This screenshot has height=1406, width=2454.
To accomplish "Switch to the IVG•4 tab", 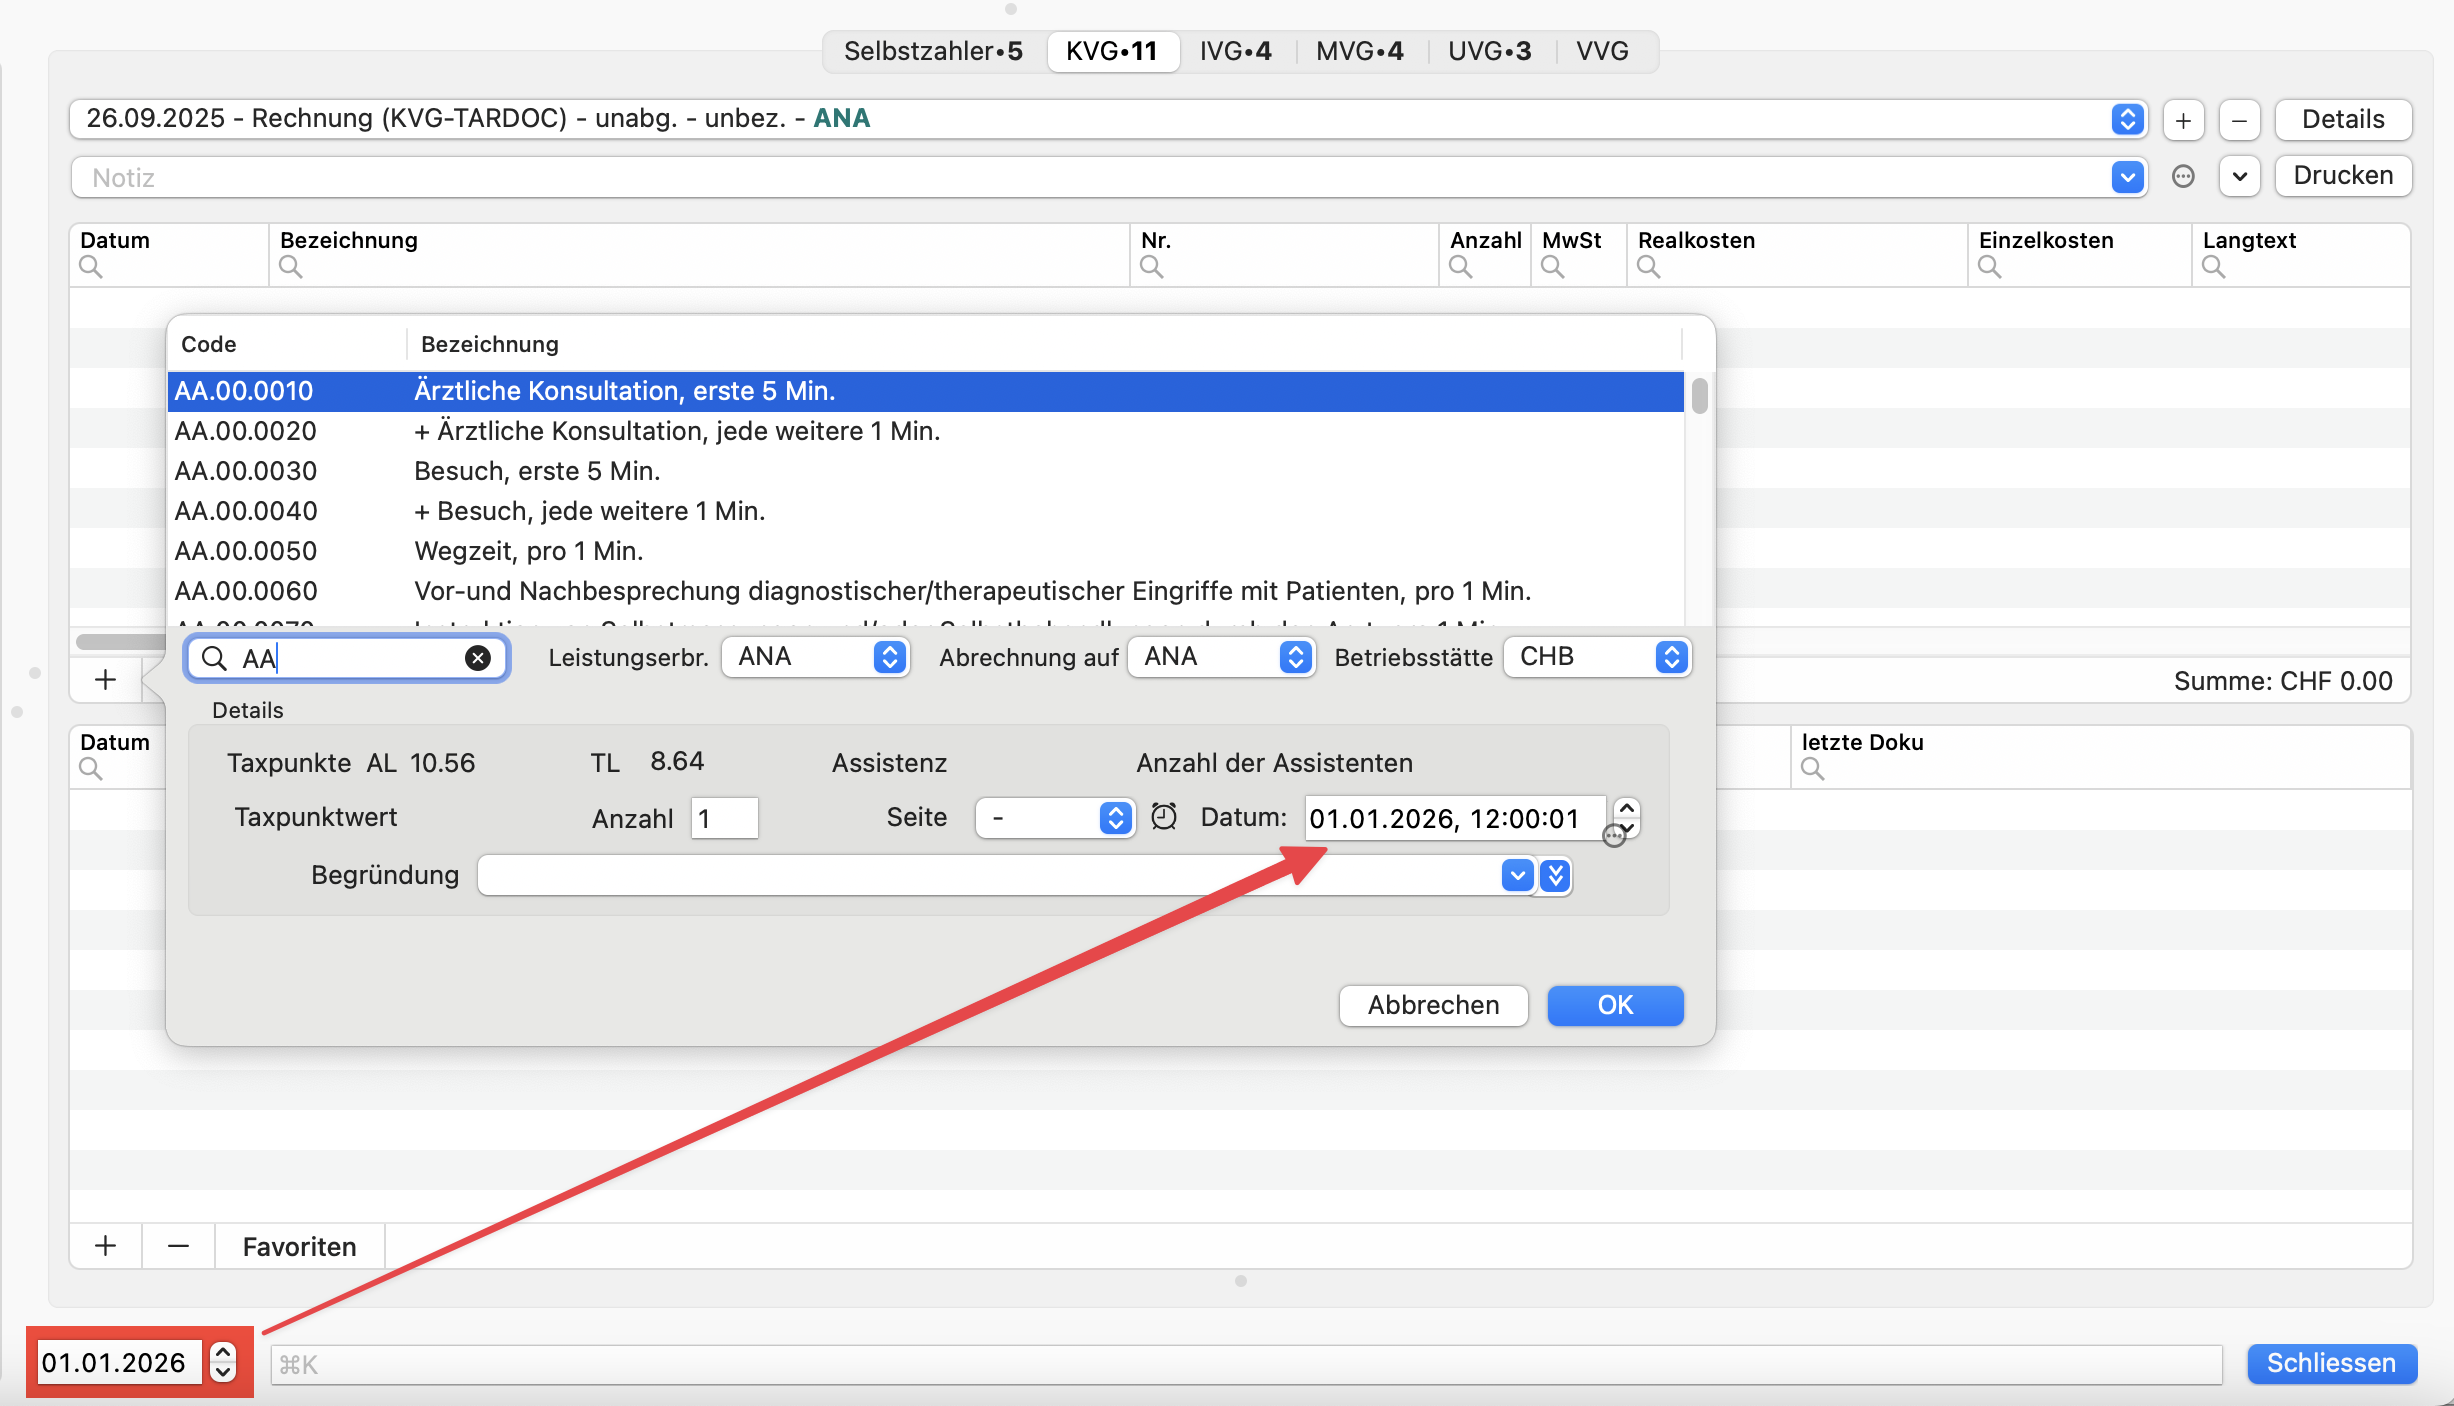I will (1235, 51).
